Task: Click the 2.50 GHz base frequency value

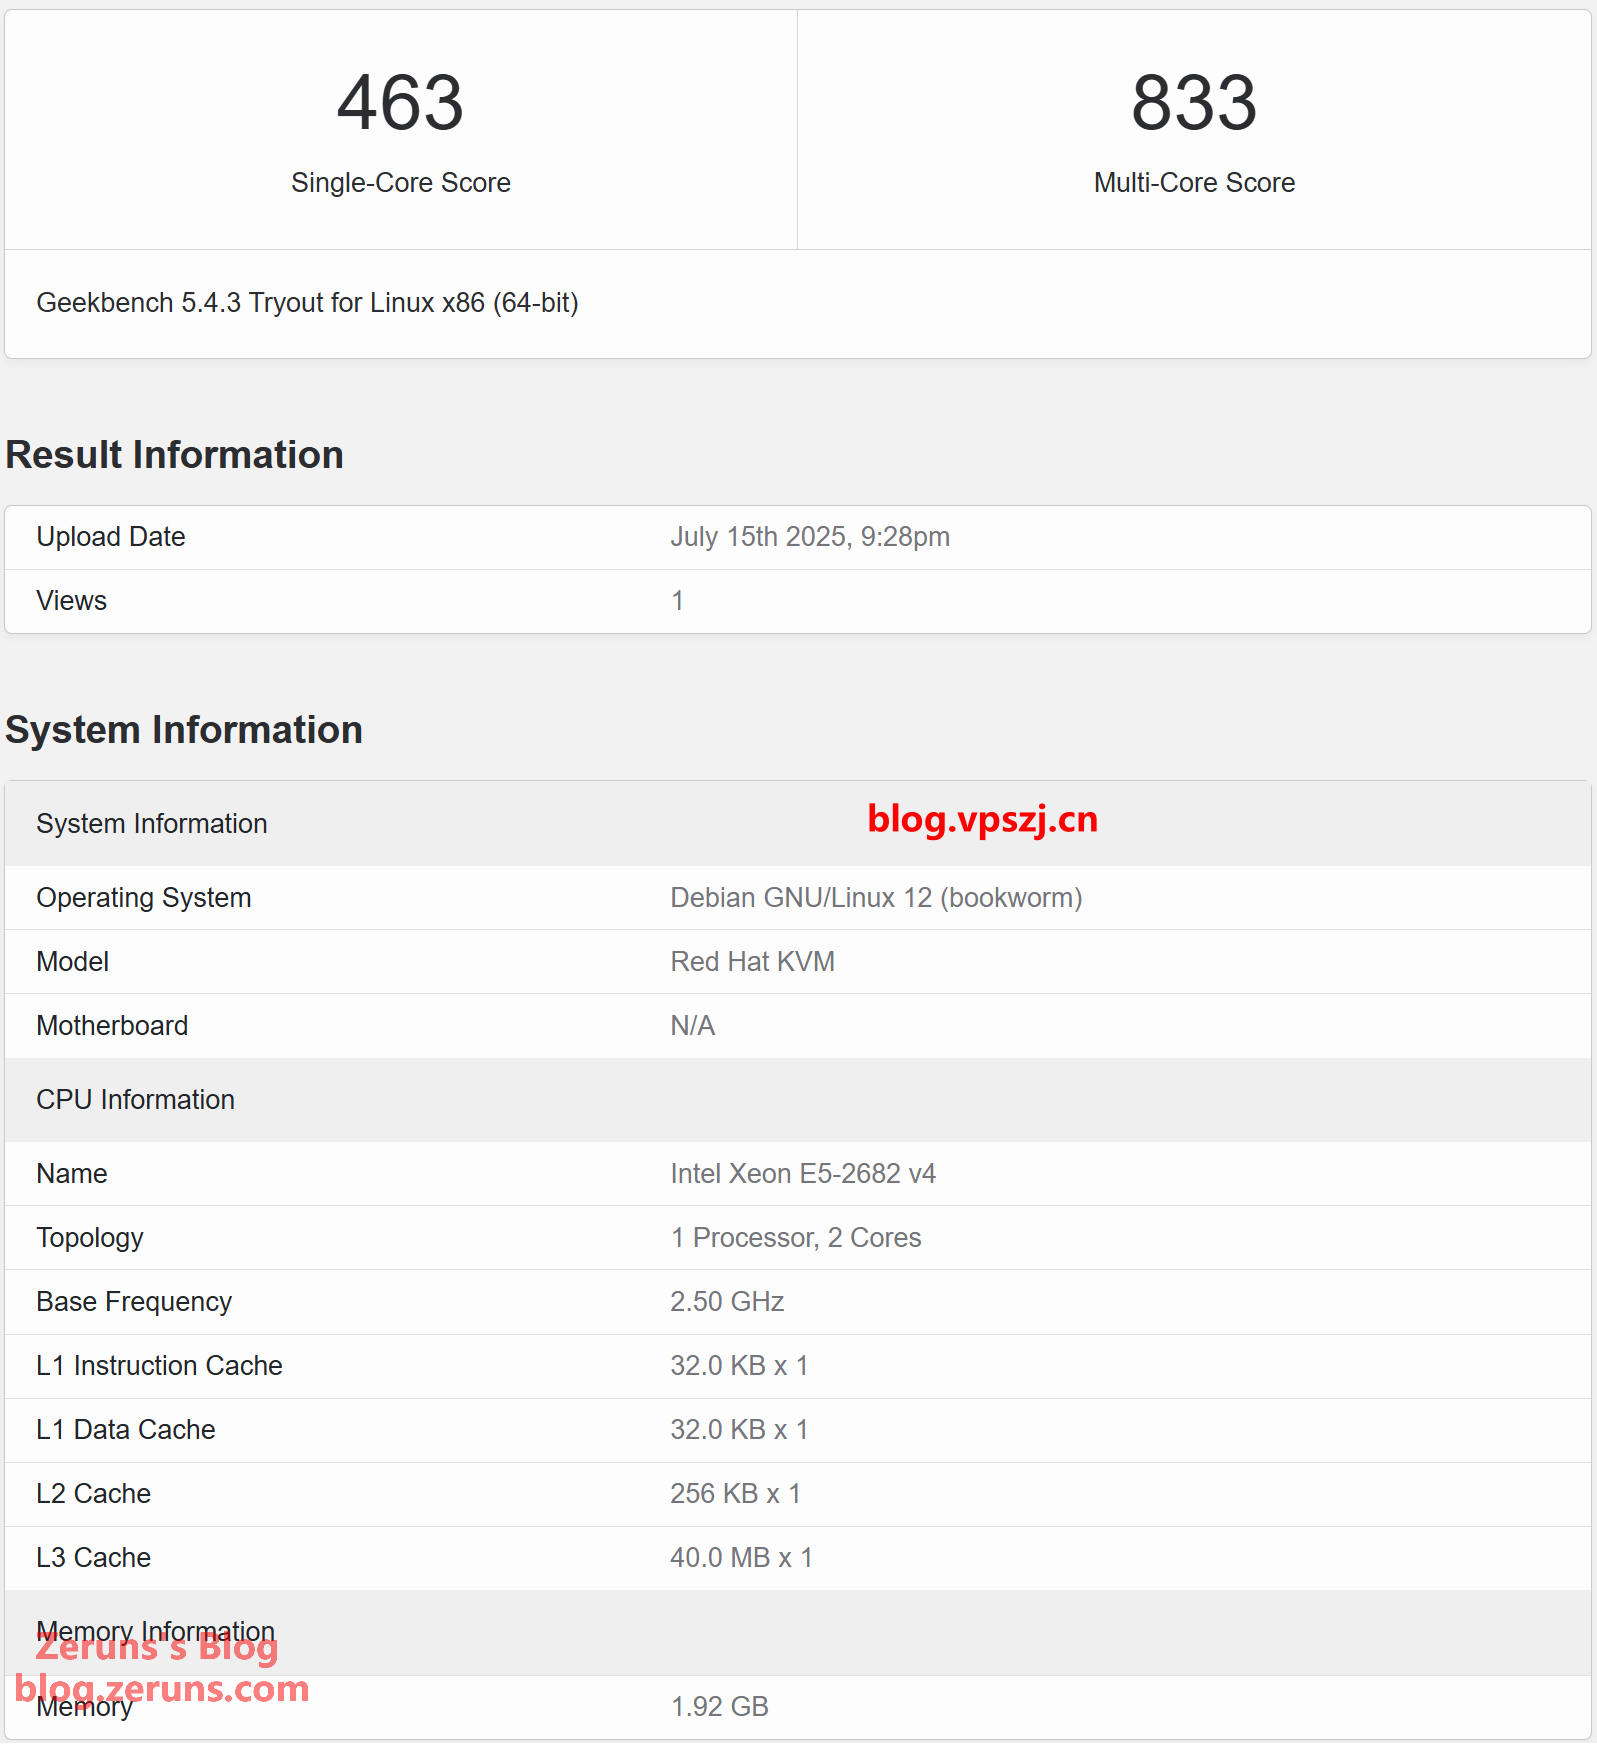Action: coord(726,1302)
